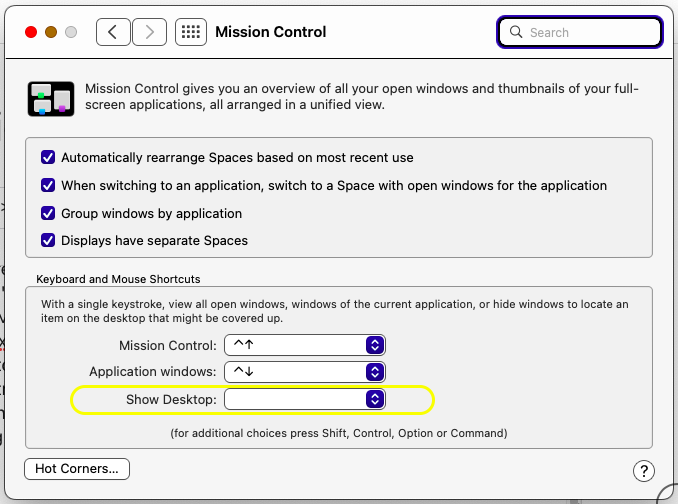The height and width of the screenshot is (504, 678).
Task: Click the Mission Control window title
Action: coord(271,32)
